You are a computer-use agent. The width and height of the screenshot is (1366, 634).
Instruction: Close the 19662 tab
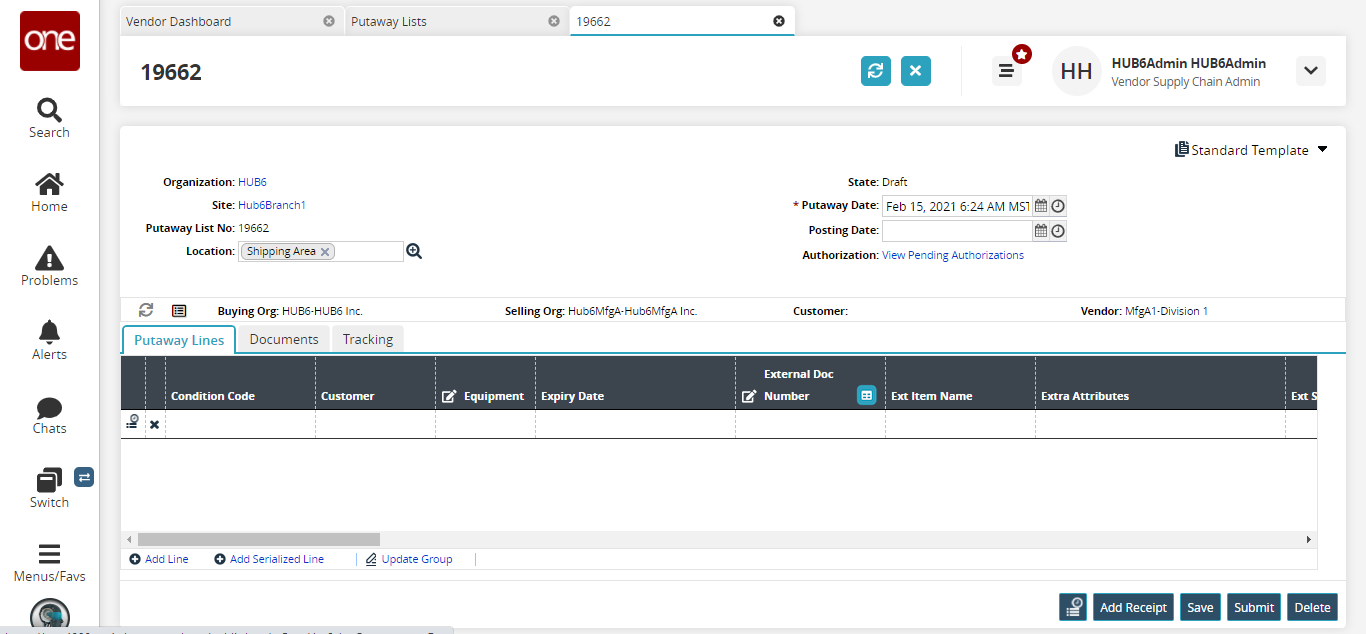tap(779, 21)
